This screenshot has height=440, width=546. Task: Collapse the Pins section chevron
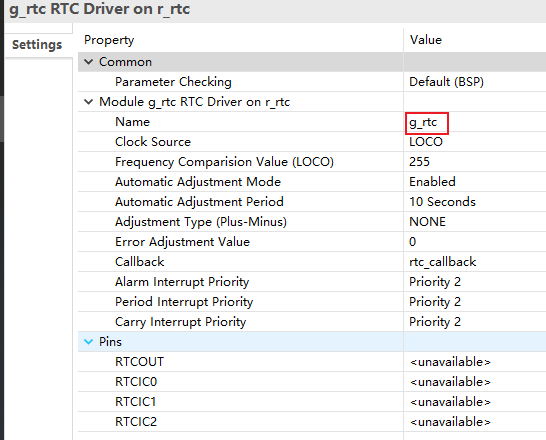pos(89,342)
